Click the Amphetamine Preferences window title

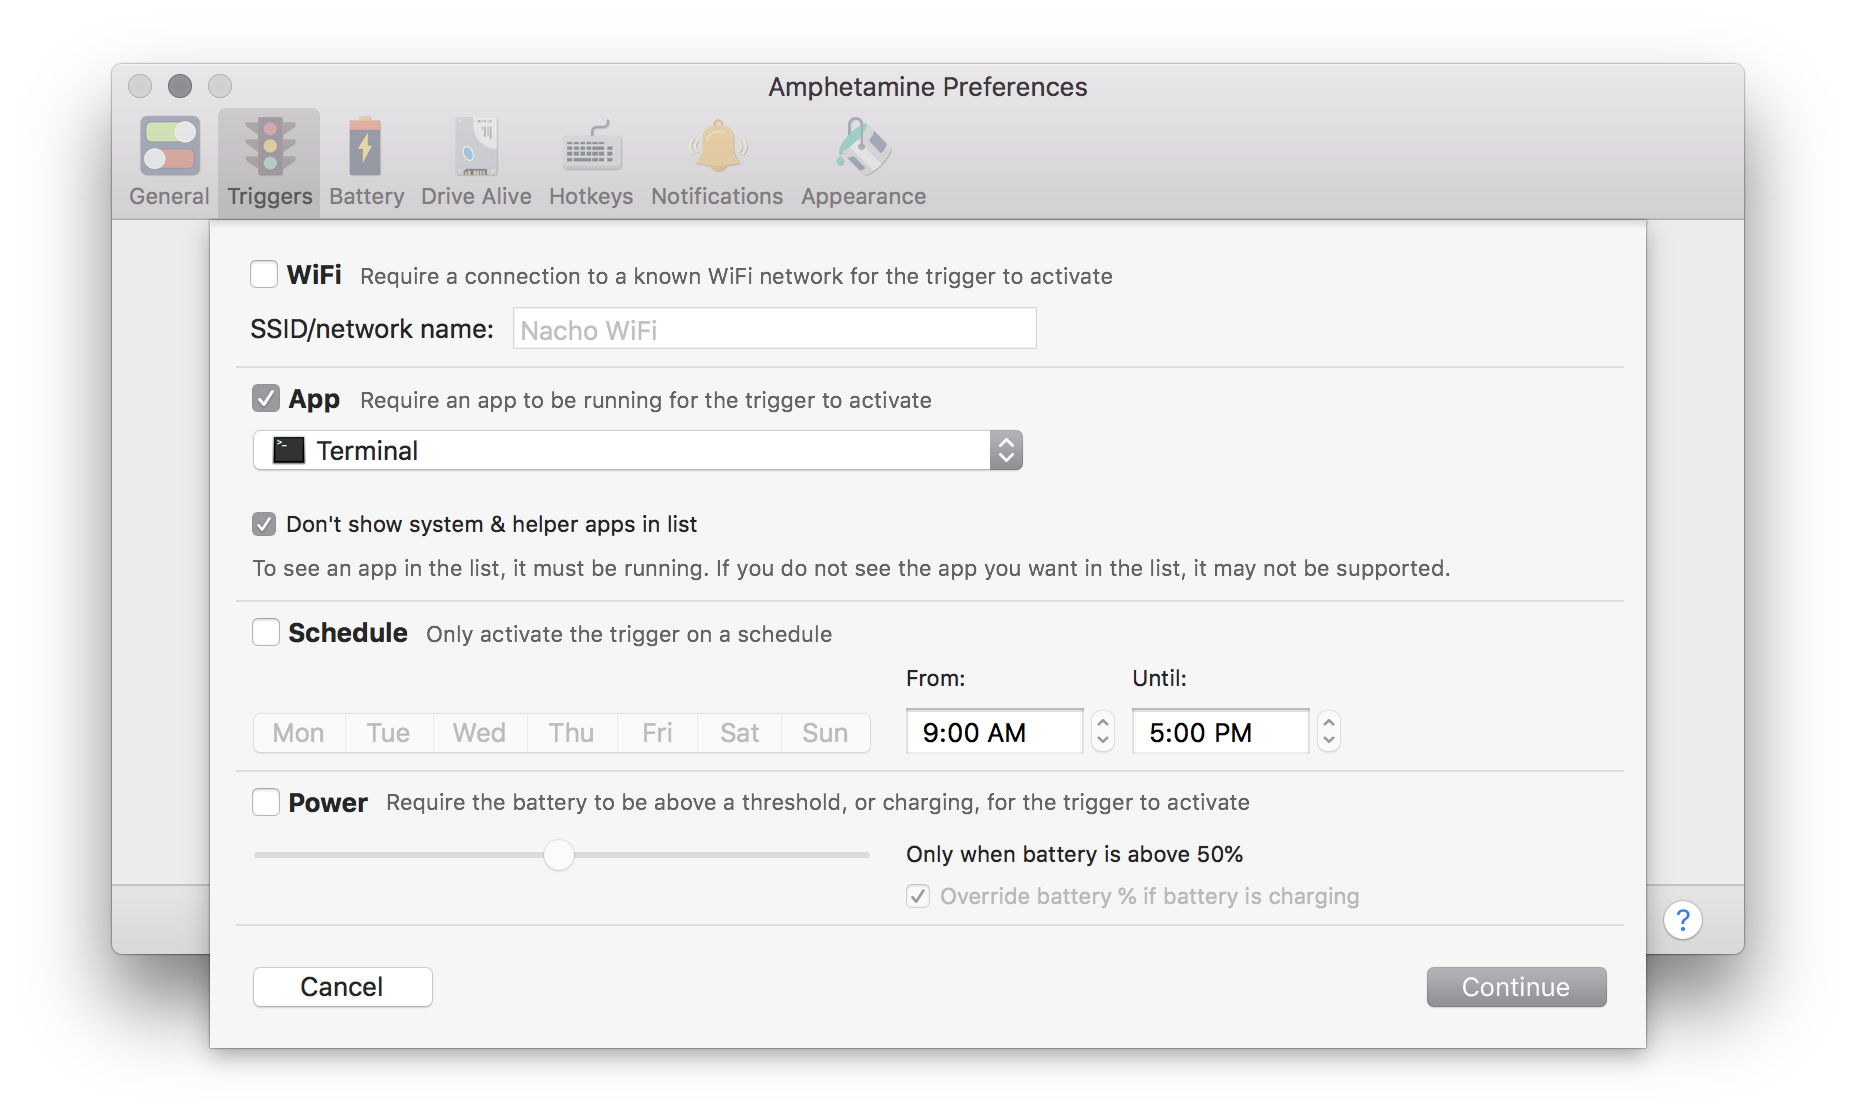[x=928, y=87]
